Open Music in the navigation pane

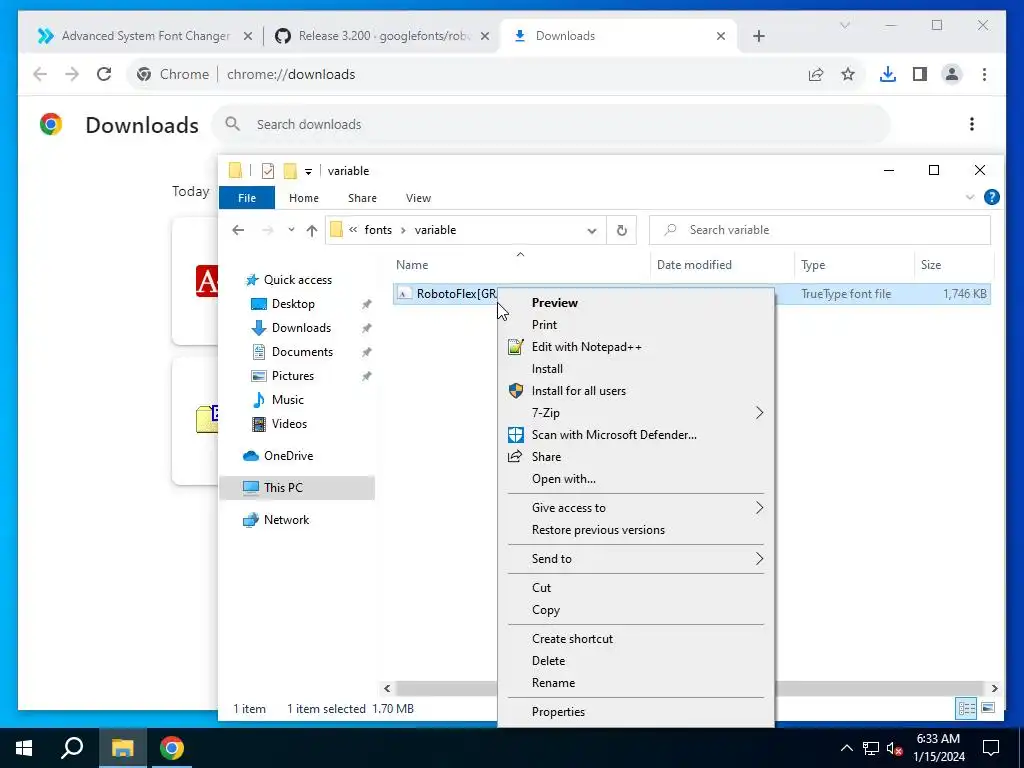point(287,400)
